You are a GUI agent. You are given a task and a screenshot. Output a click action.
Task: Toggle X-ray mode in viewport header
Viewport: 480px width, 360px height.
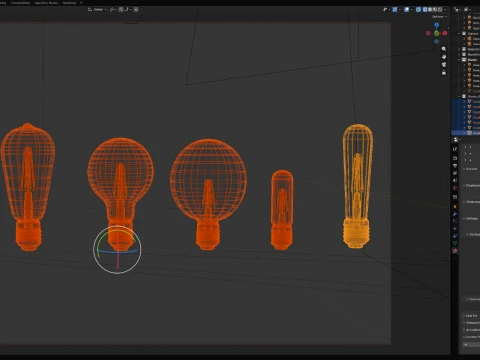pos(419,9)
